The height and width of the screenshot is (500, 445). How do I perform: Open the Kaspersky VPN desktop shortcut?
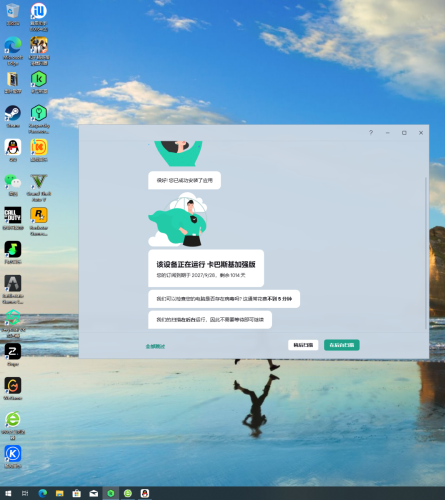pos(13,323)
